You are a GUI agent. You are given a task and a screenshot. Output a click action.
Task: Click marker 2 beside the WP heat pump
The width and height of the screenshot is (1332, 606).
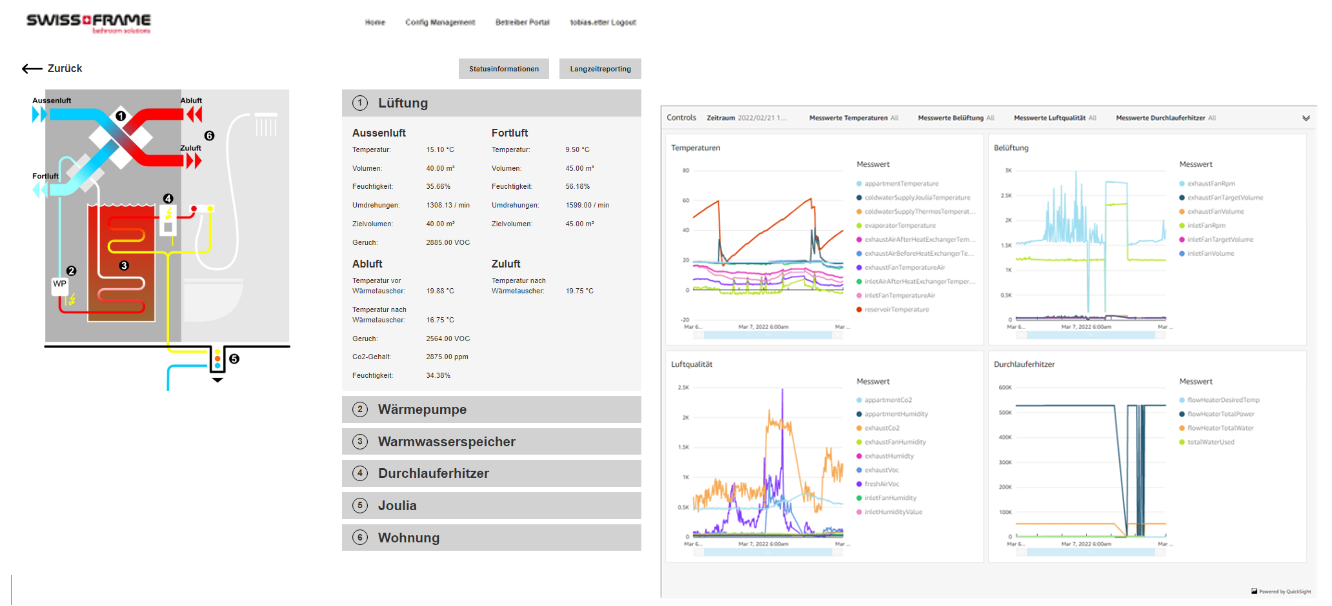[x=71, y=271]
